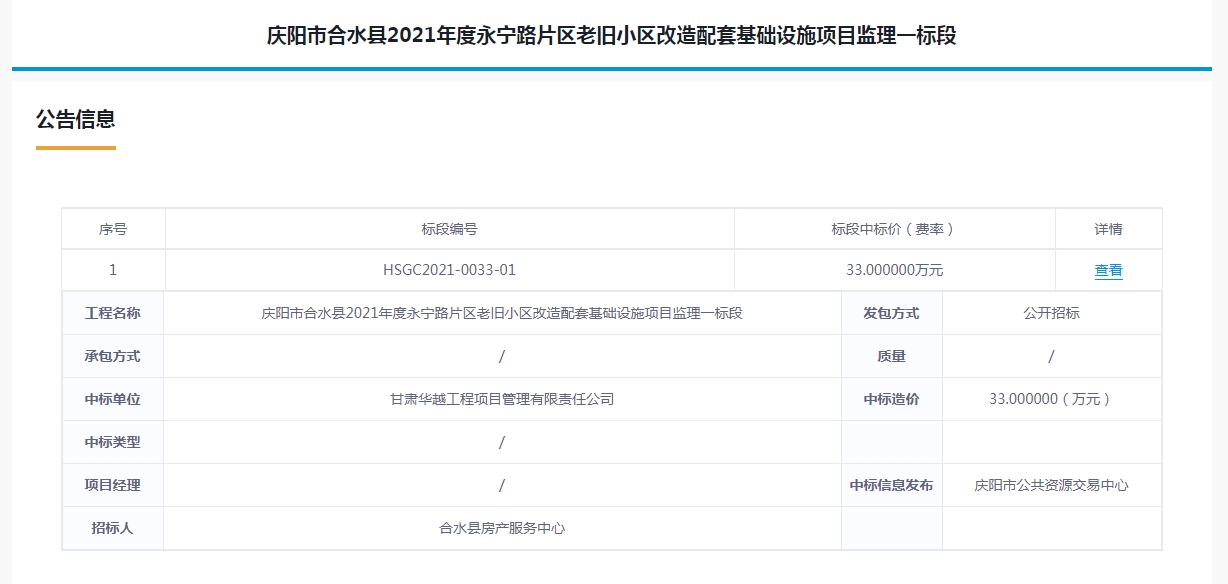Click the 招标人 label cell

coord(113,528)
